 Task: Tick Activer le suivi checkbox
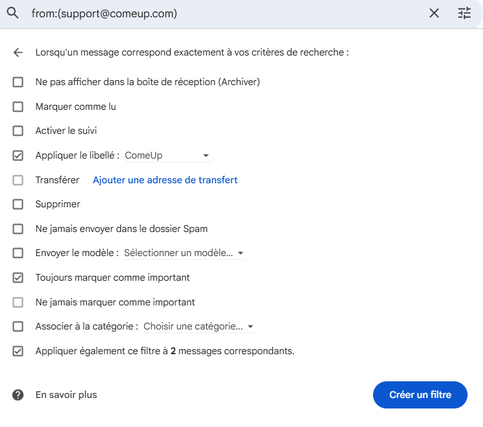tap(18, 131)
